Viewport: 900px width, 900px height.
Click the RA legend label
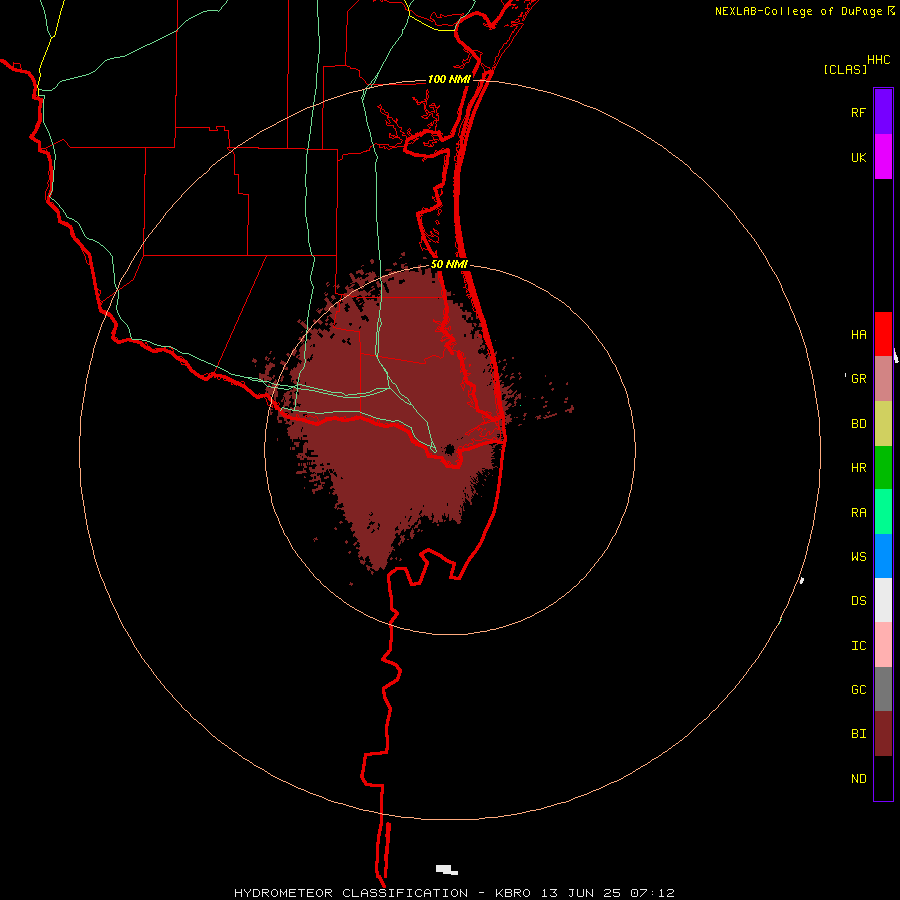tap(858, 513)
